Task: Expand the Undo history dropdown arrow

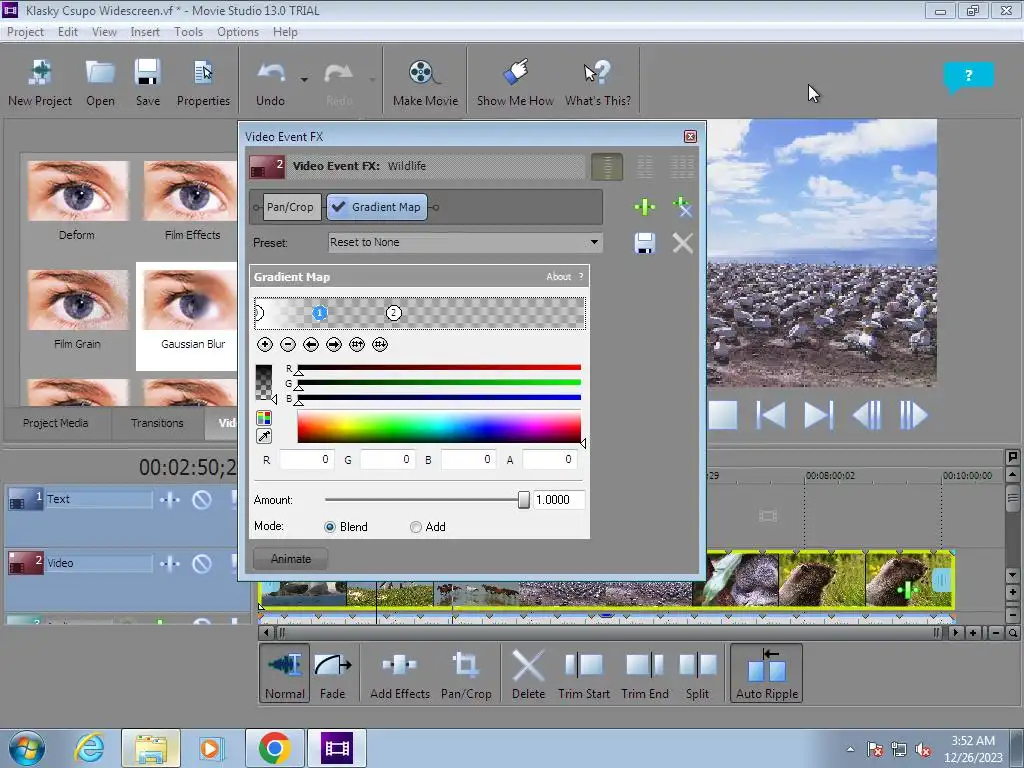Action: click(x=304, y=80)
